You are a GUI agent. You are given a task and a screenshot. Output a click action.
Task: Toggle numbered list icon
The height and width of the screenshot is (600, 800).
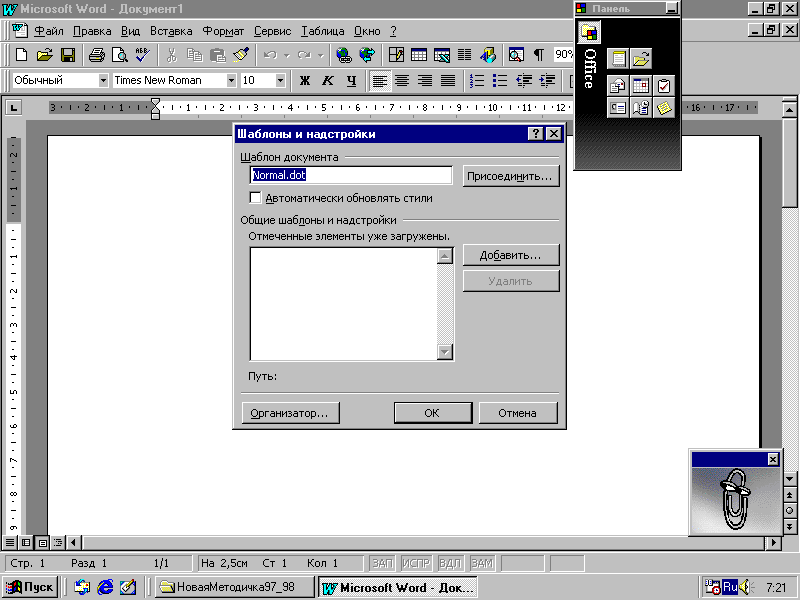coord(477,81)
